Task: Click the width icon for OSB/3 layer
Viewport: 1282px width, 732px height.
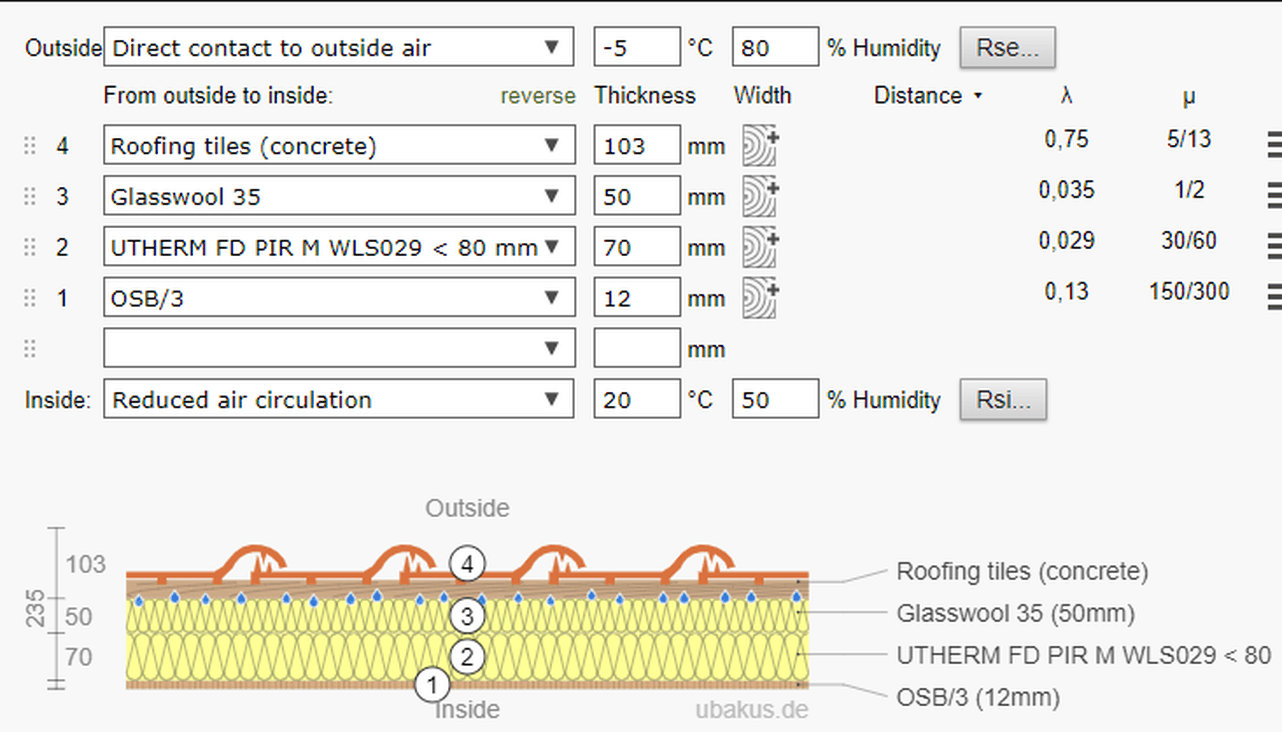Action: point(759,298)
